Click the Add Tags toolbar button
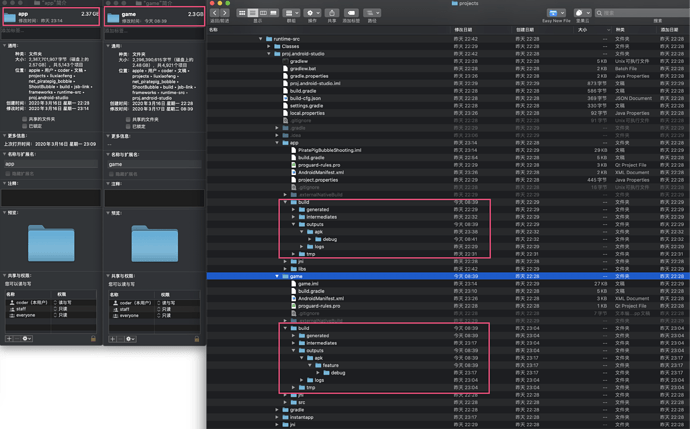The width and height of the screenshot is (690, 429). point(351,13)
